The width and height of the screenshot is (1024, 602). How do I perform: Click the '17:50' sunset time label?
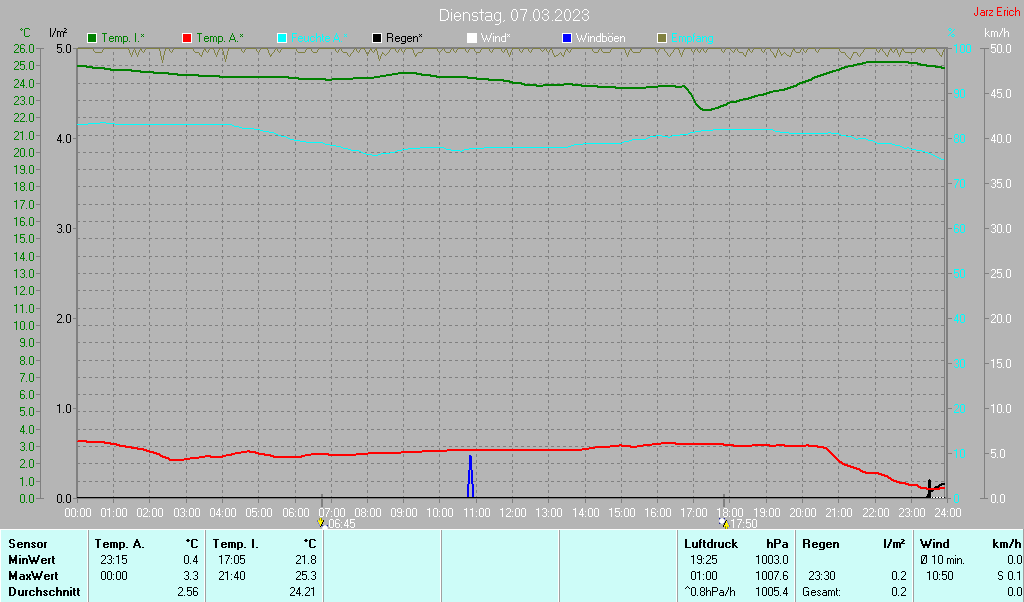(744, 524)
